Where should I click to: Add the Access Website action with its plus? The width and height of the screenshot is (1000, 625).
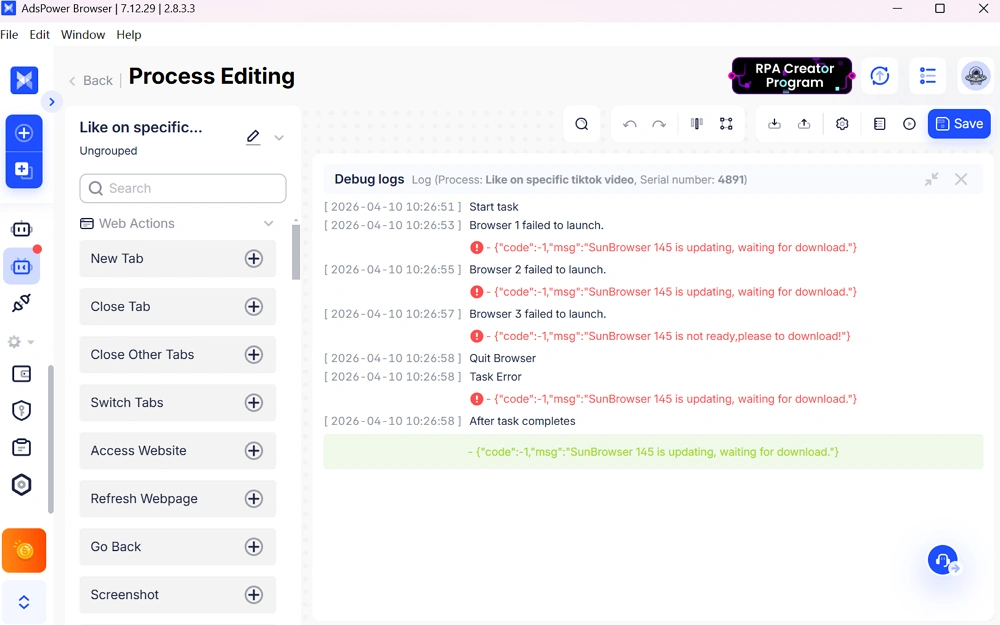tap(254, 451)
